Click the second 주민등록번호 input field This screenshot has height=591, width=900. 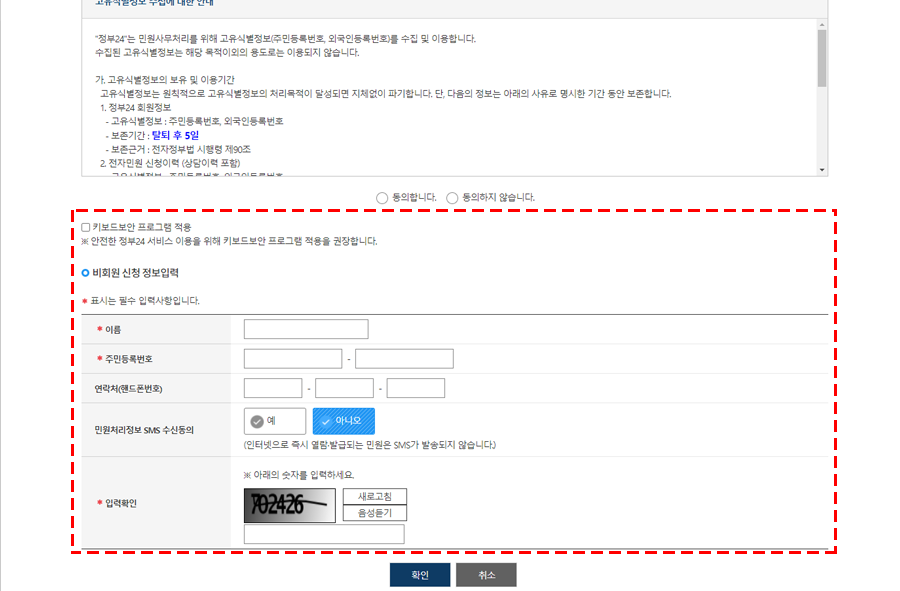(x=404, y=359)
